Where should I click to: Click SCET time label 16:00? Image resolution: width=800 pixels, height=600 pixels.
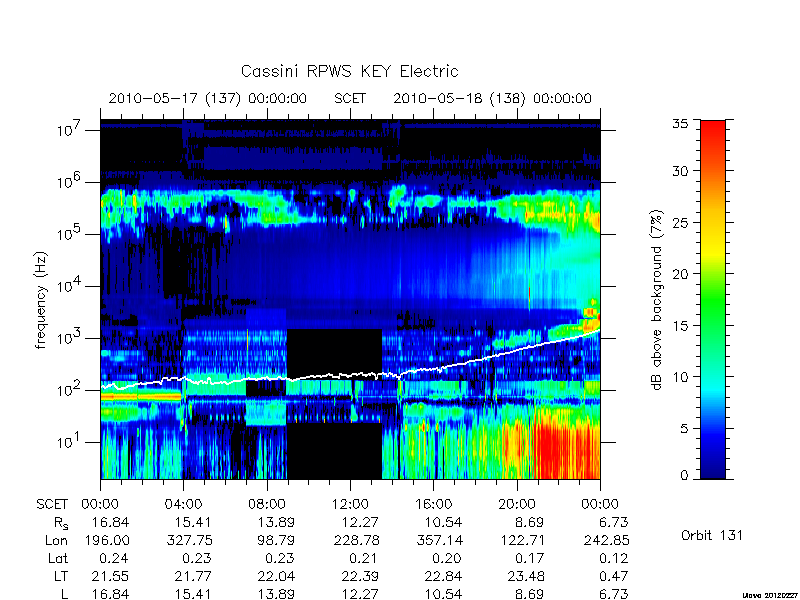(x=433, y=504)
